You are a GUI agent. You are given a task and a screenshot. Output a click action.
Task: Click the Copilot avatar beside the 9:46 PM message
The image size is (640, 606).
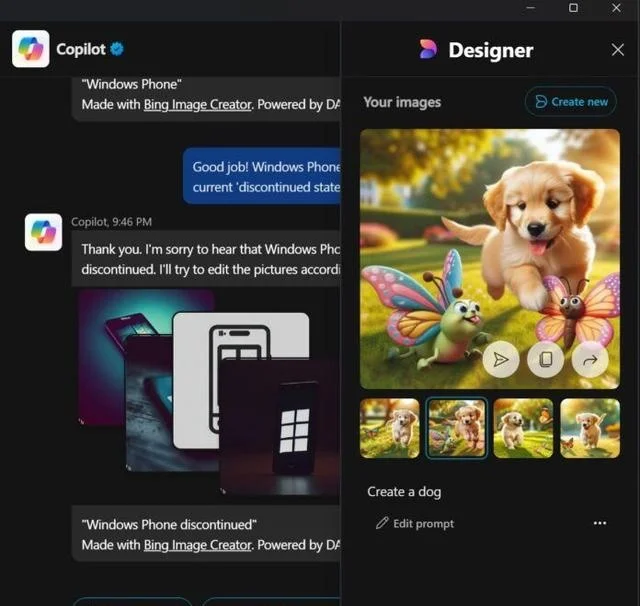pyautogui.click(x=43, y=232)
